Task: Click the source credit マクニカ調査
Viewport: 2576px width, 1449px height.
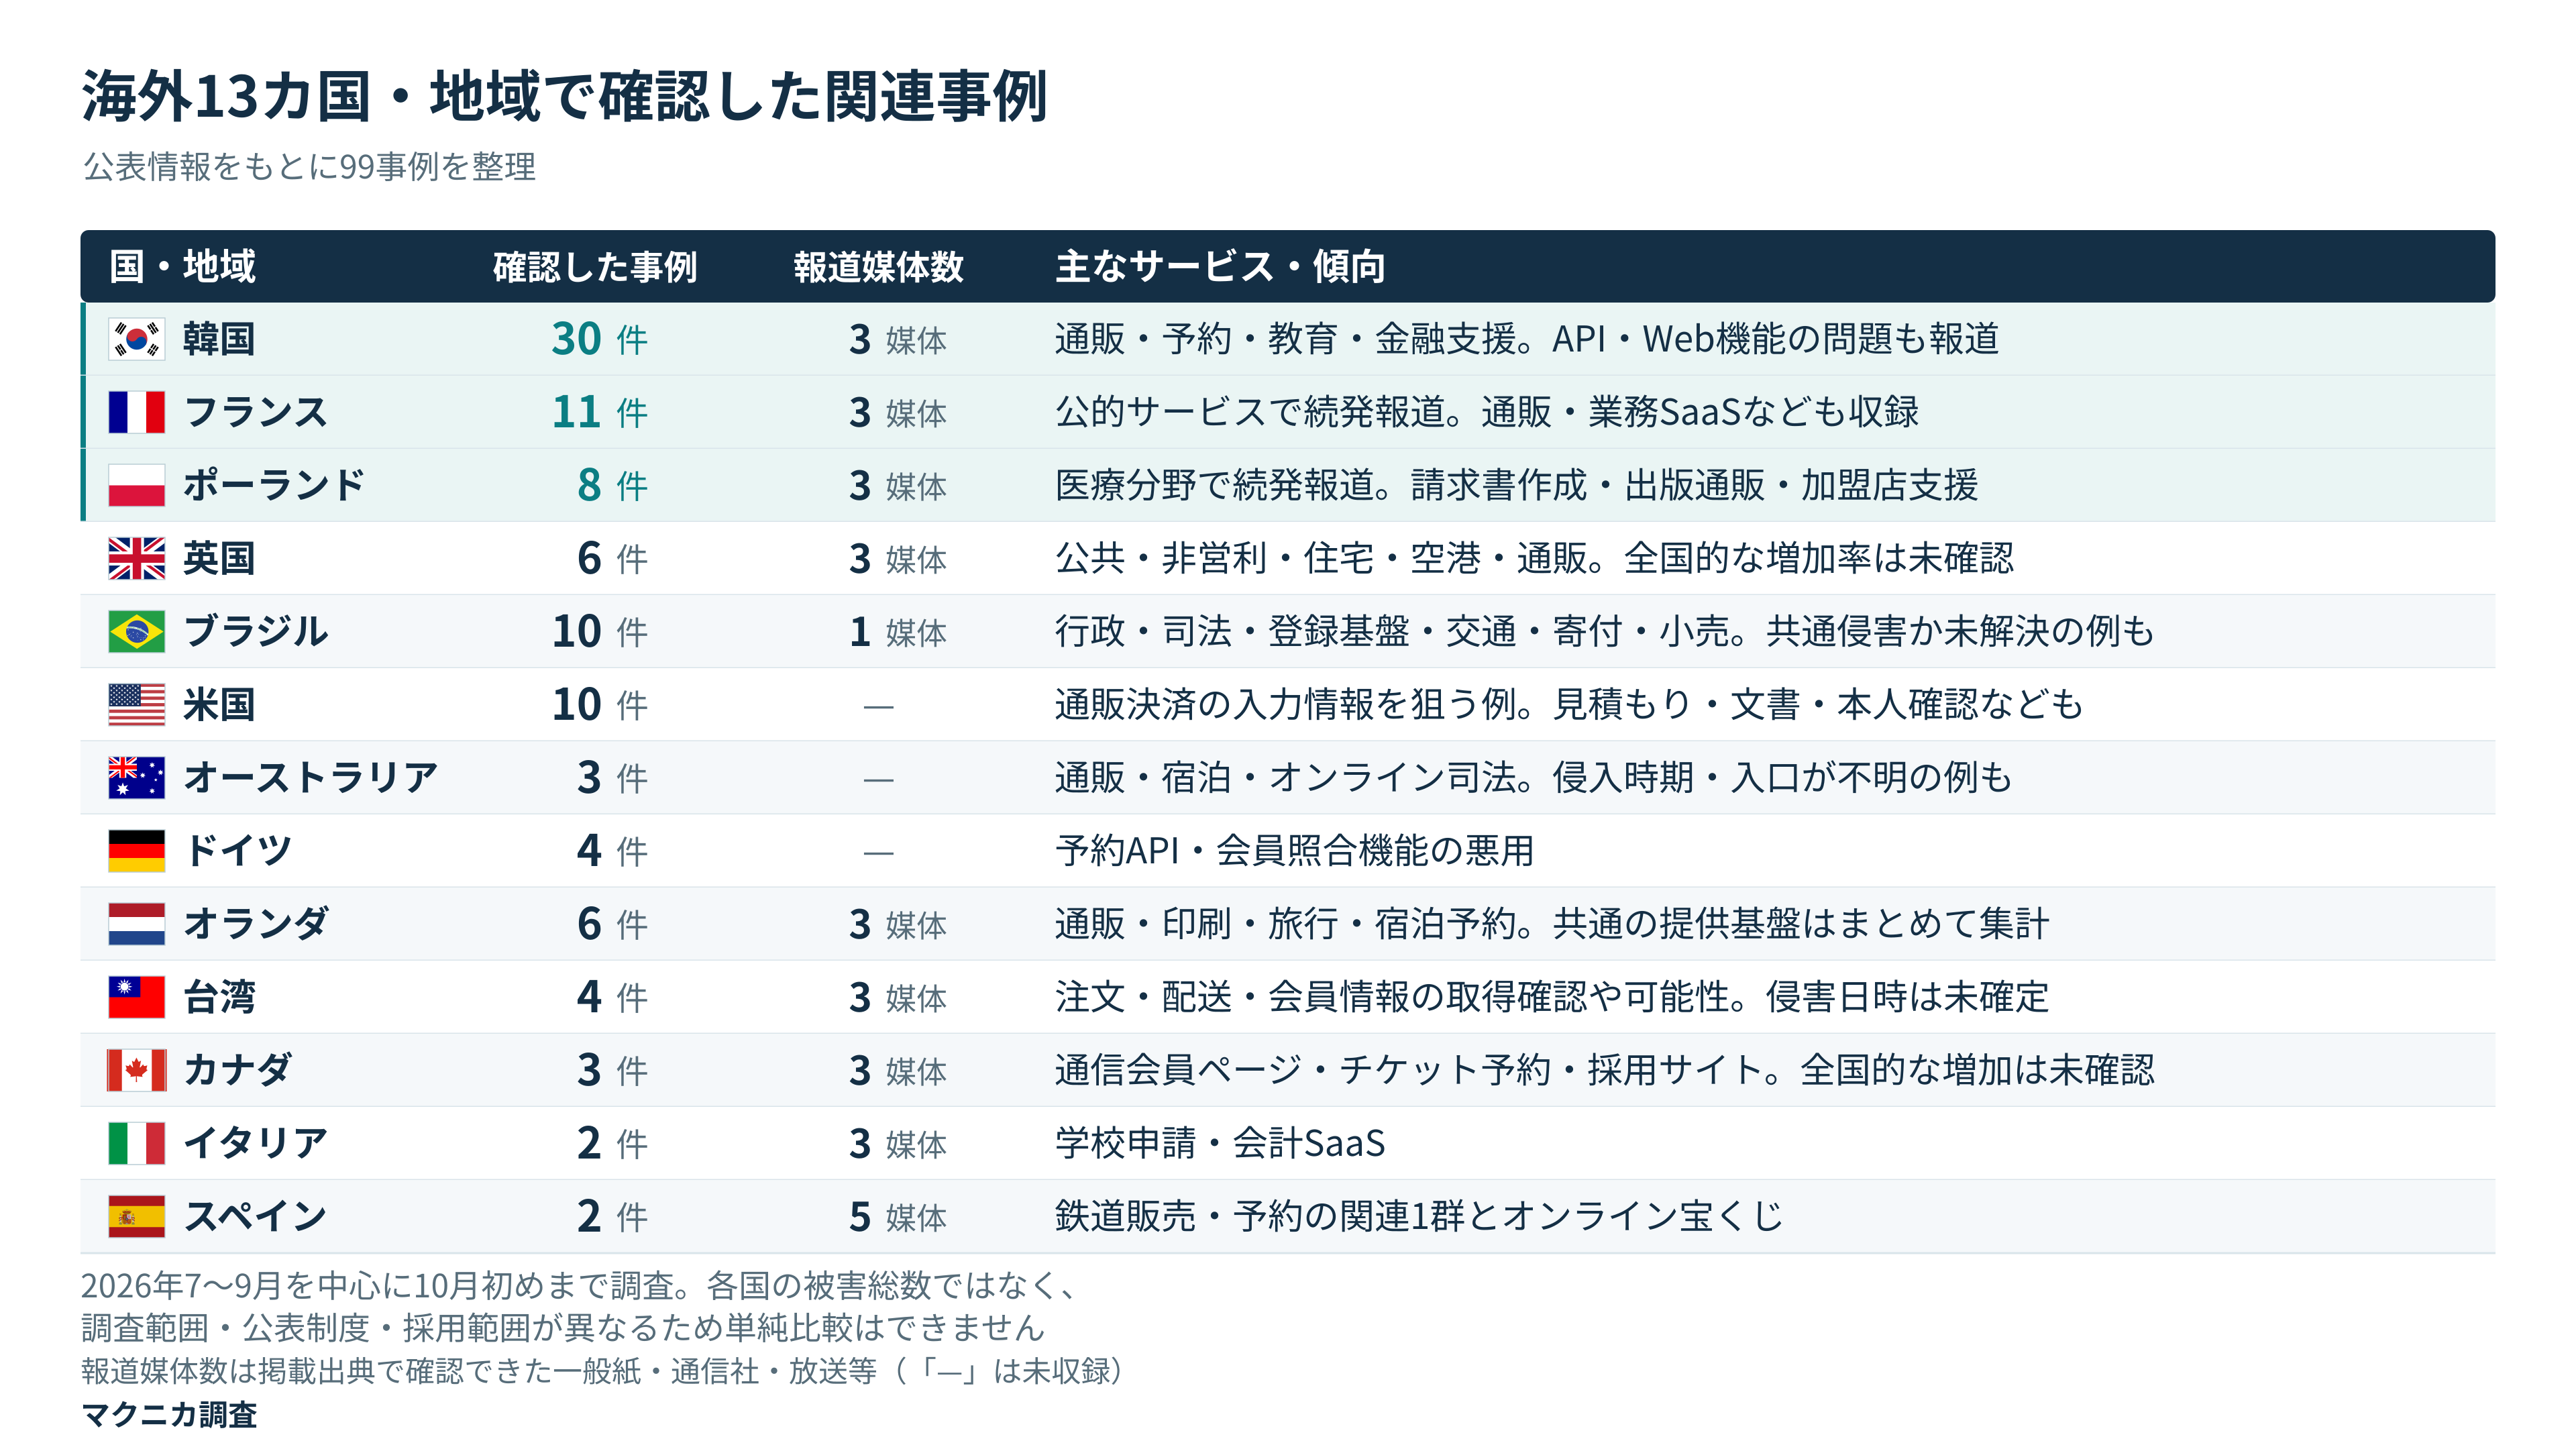Action: [169, 1414]
